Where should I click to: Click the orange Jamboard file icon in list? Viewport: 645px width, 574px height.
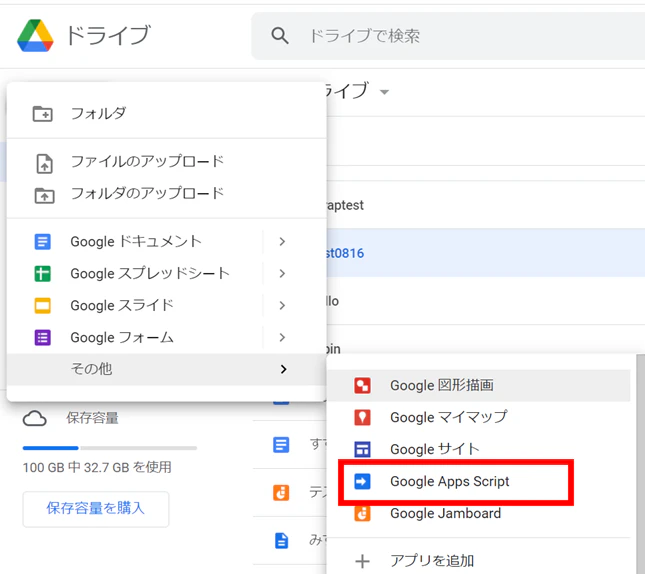click(281, 493)
